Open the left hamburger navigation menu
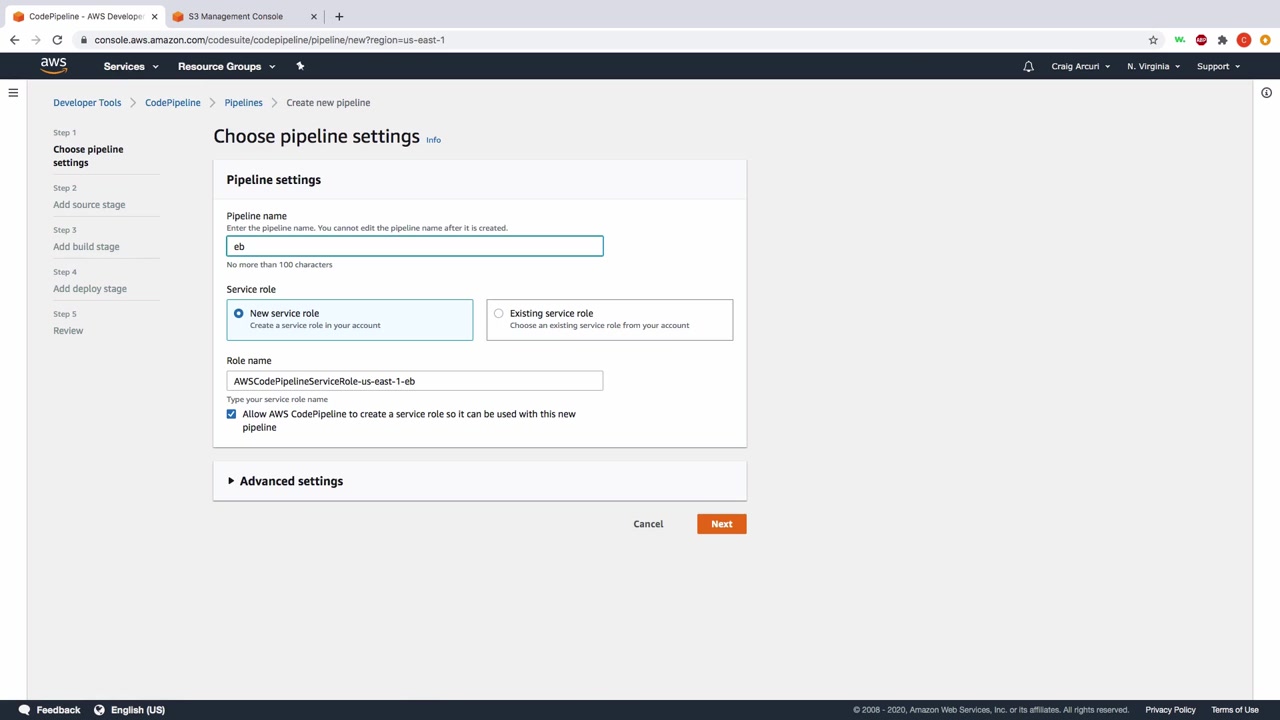Viewport: 1280px width, 720px height. [x=13, y=93]
